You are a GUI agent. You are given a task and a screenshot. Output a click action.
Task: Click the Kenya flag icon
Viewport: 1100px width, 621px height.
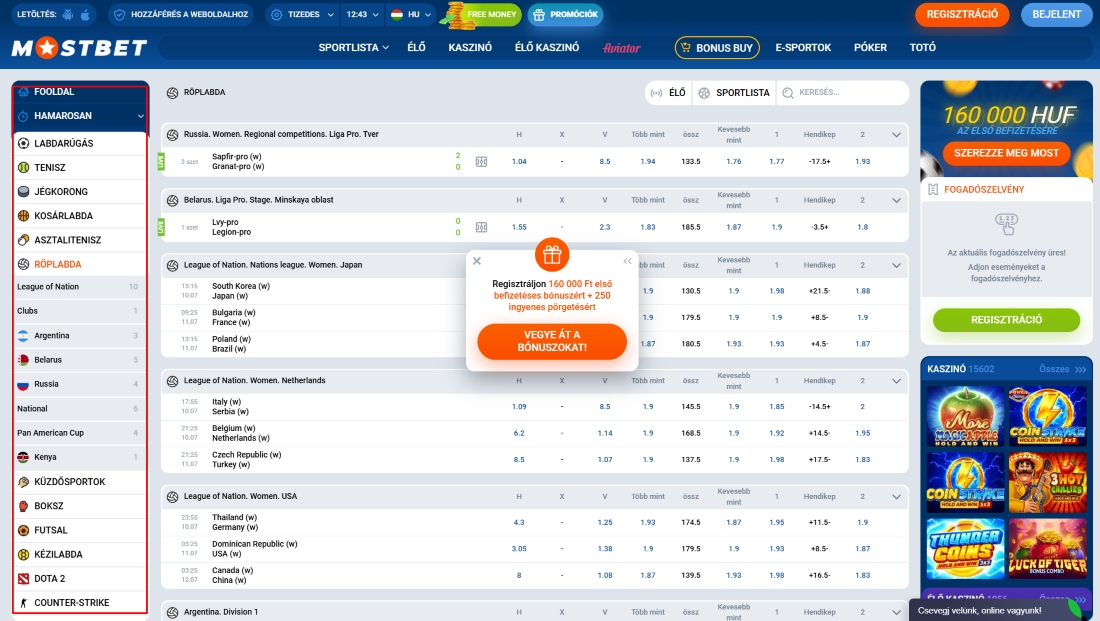point(23,458)
